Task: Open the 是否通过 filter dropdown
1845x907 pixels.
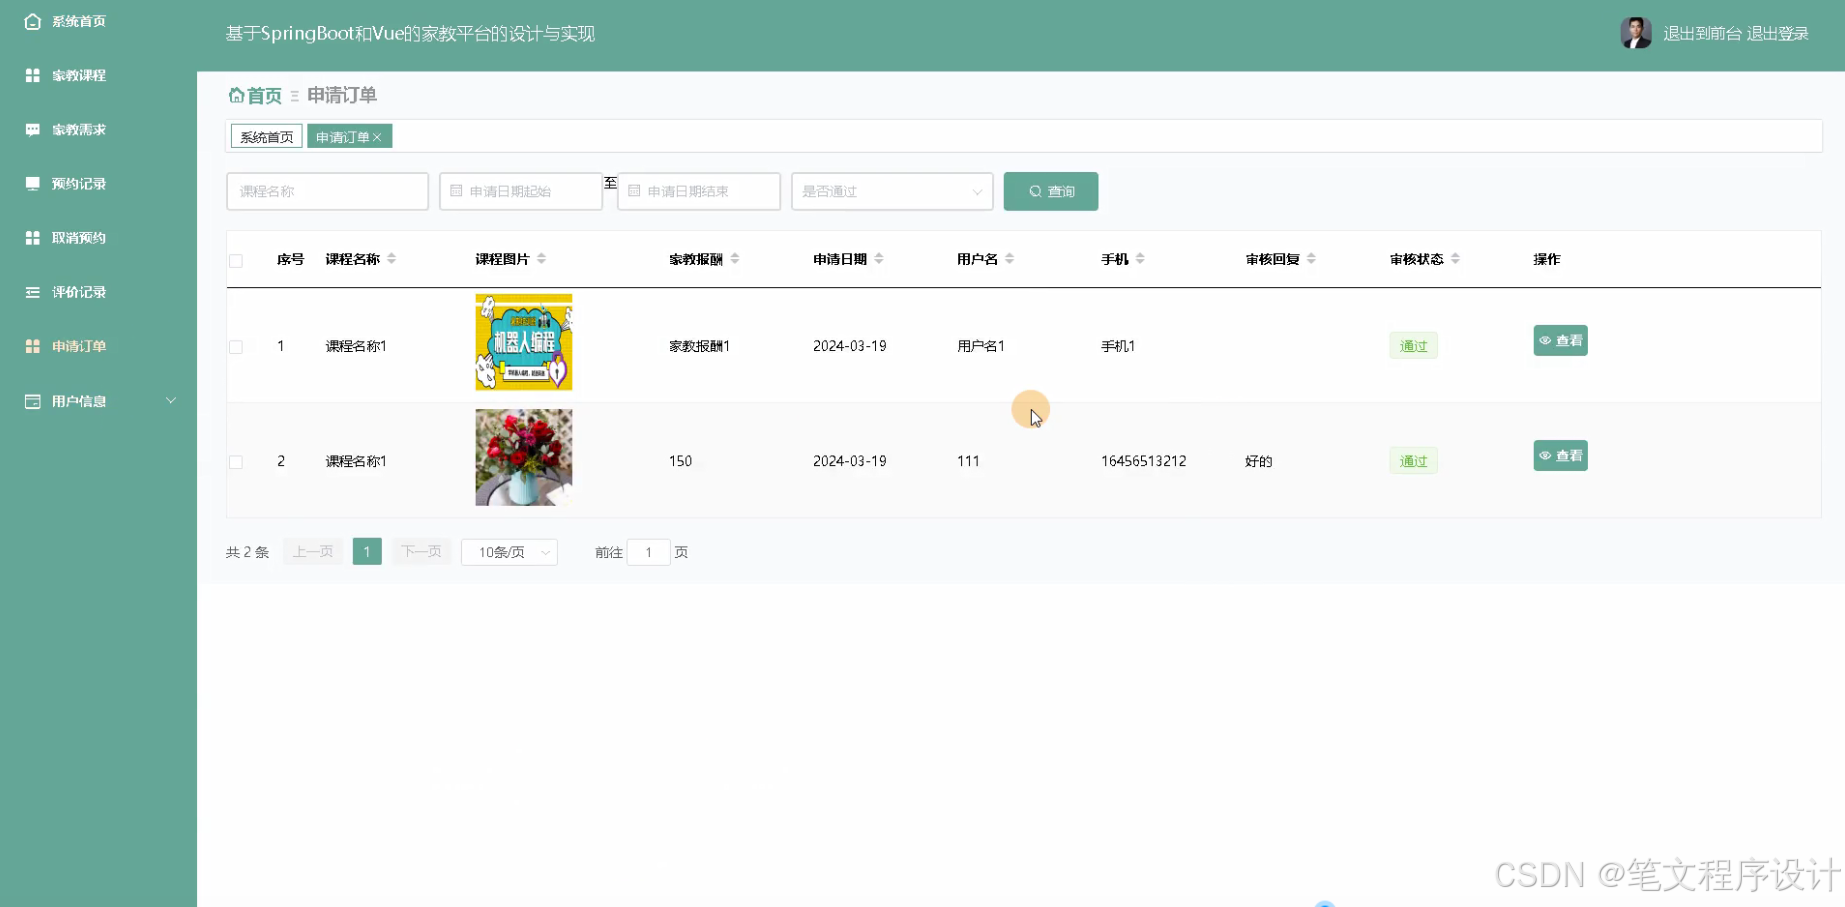Action: point(890,191)
